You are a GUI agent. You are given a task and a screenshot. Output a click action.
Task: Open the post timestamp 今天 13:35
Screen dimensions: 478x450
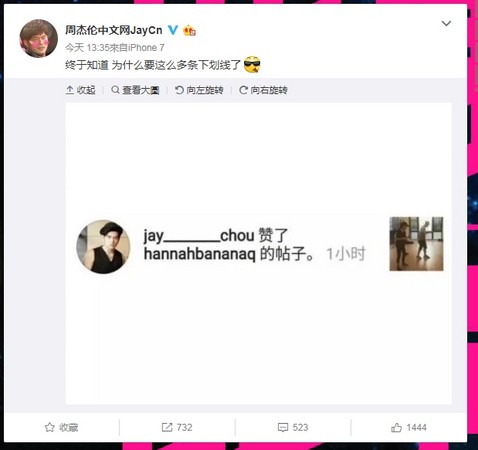87,48
